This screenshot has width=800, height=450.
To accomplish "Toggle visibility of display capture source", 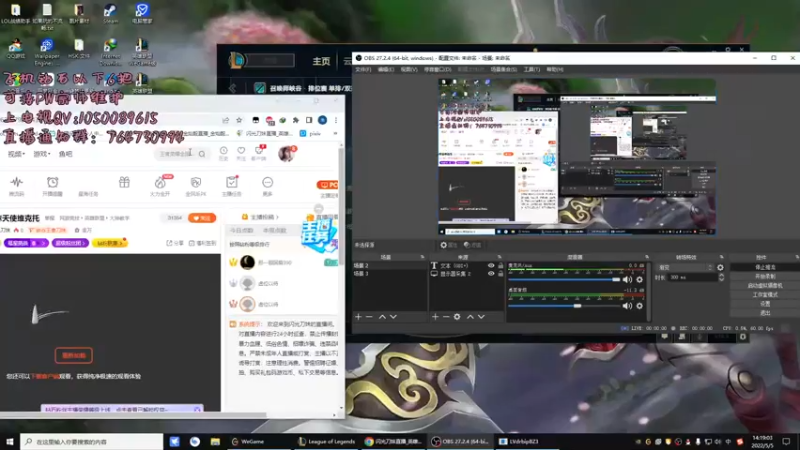I will click(491, 274).
